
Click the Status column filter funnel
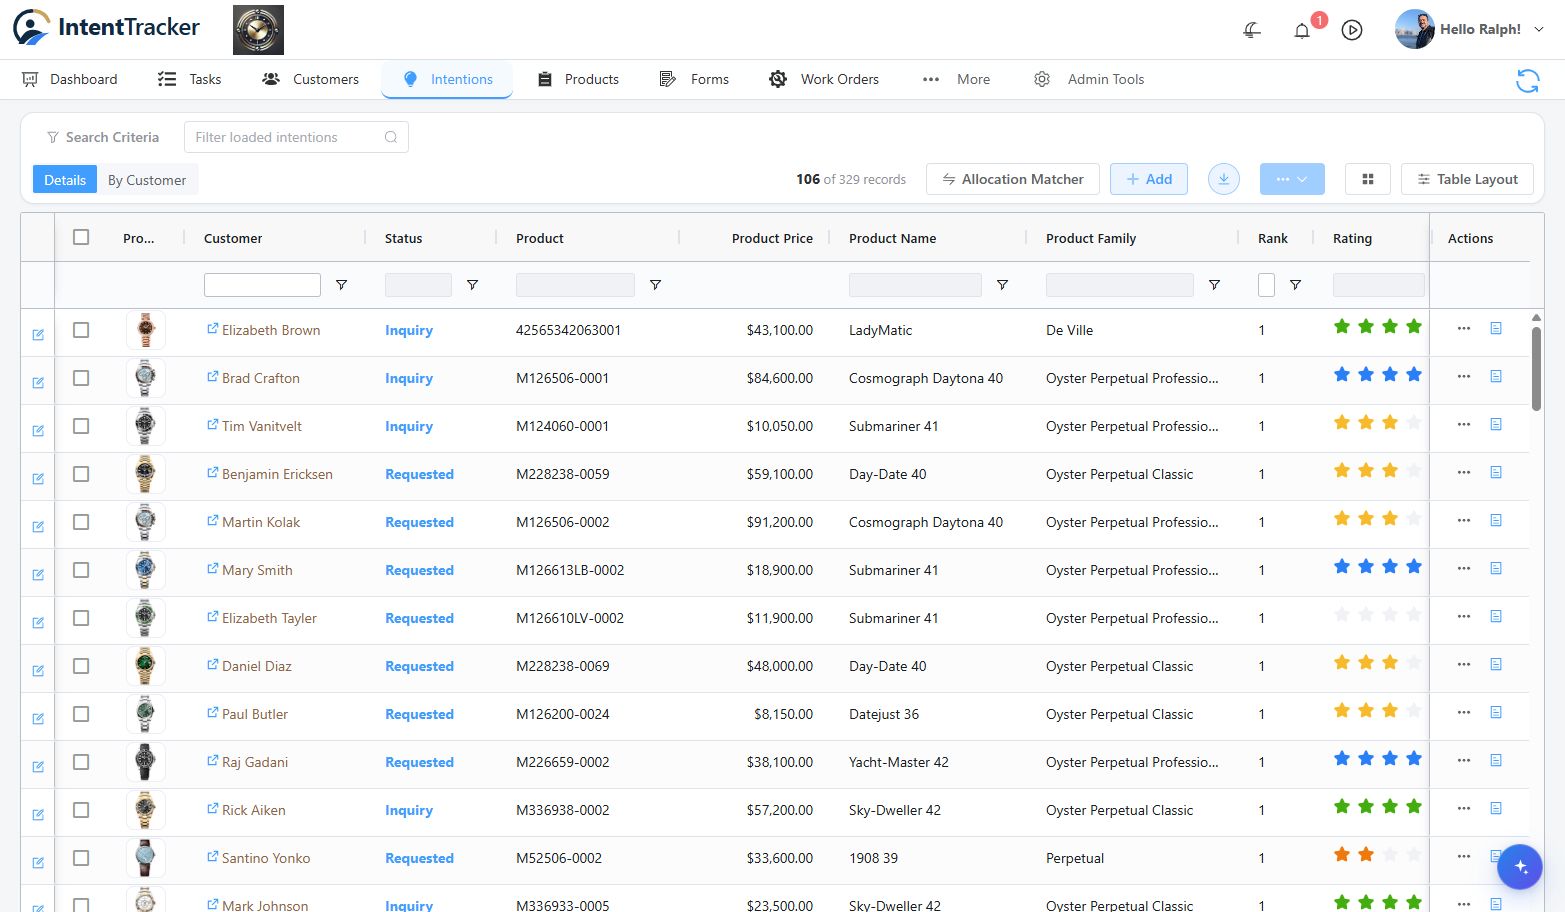click(472, 285)
